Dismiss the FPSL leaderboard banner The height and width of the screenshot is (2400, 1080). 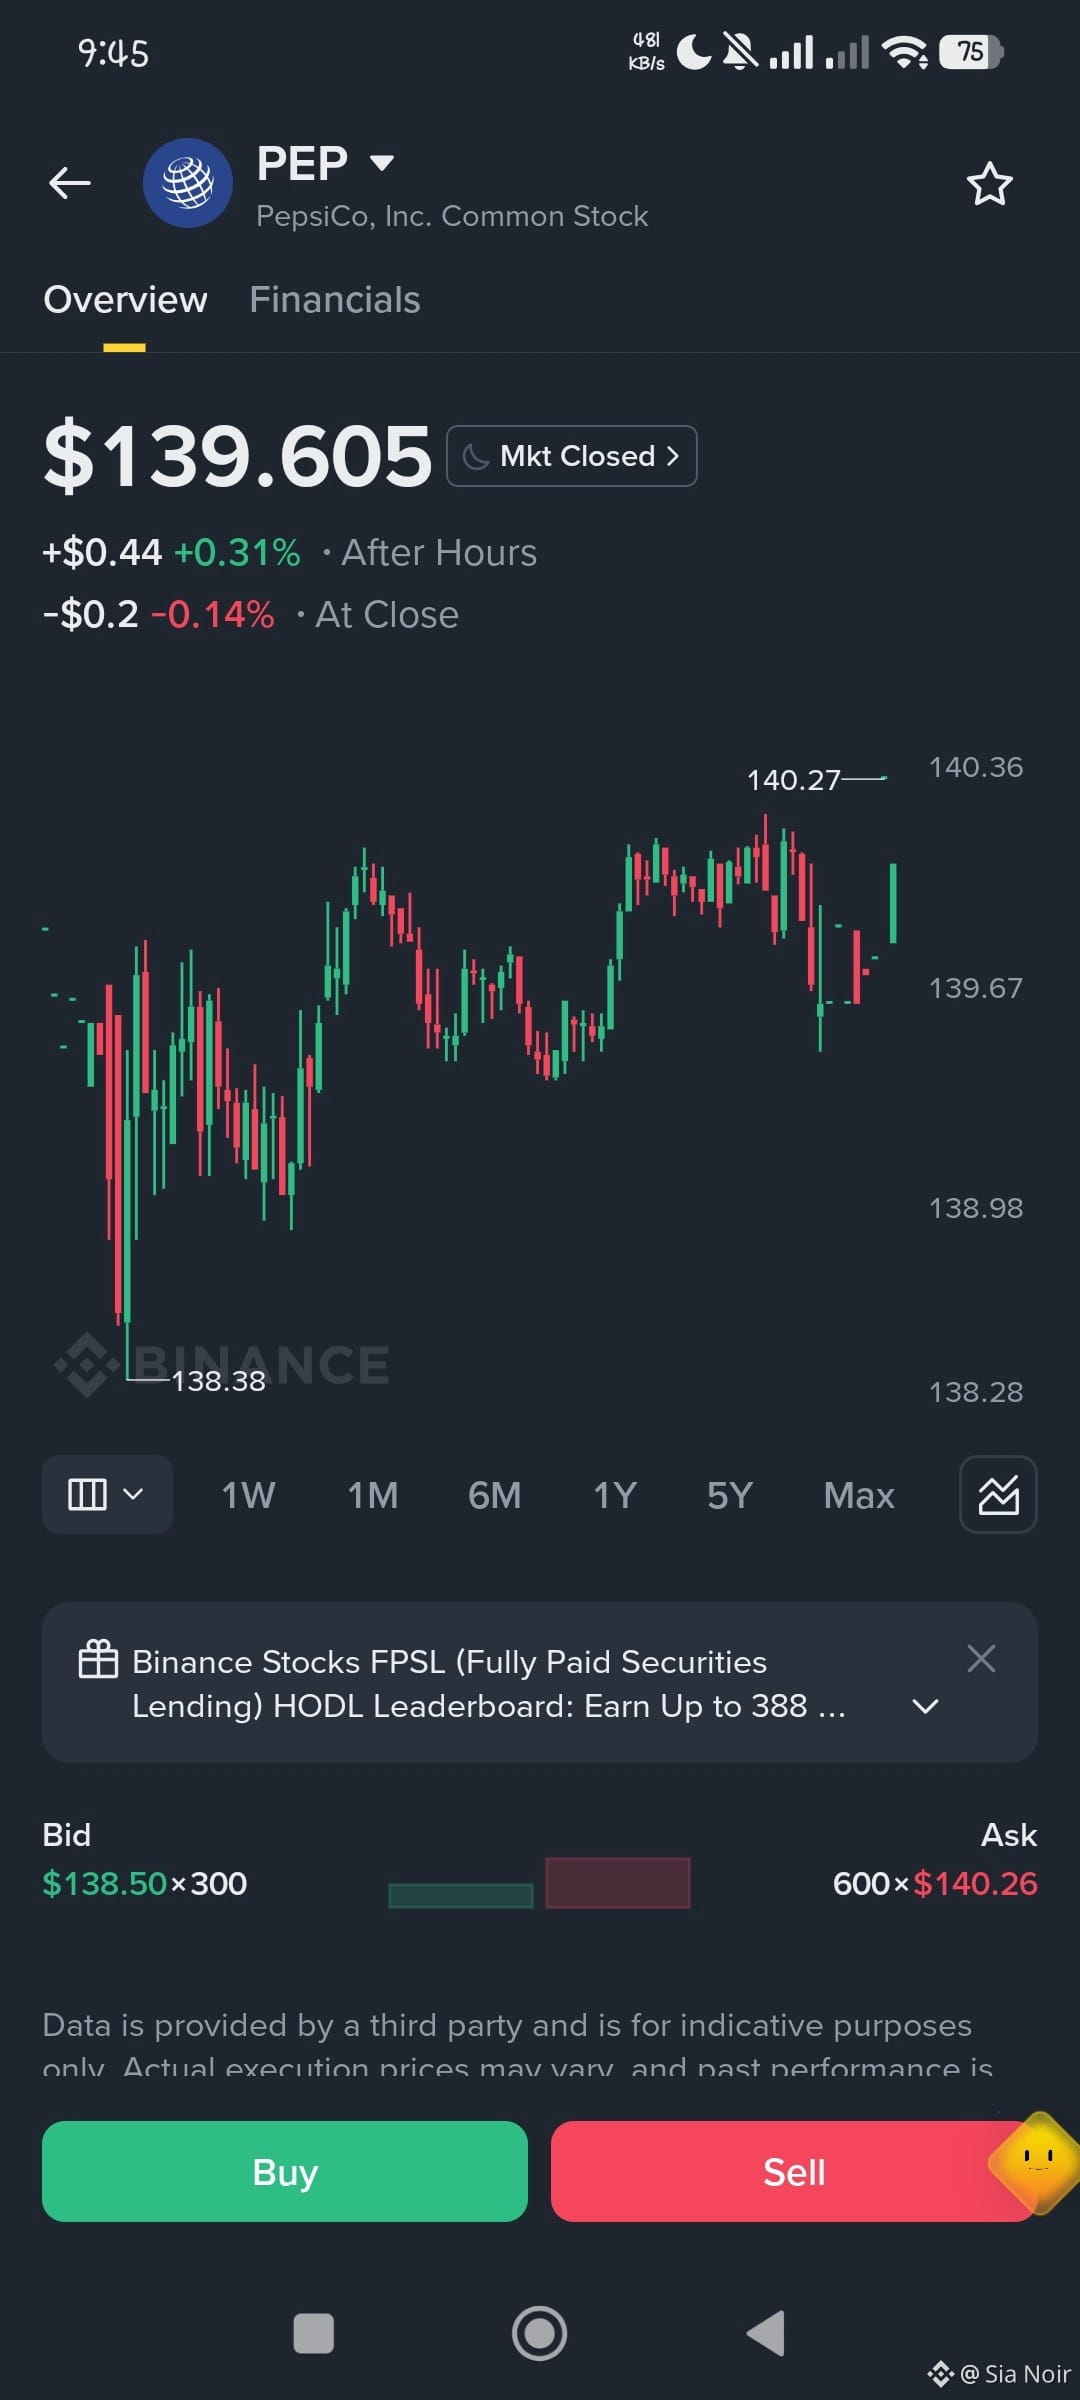[981, 1659]
